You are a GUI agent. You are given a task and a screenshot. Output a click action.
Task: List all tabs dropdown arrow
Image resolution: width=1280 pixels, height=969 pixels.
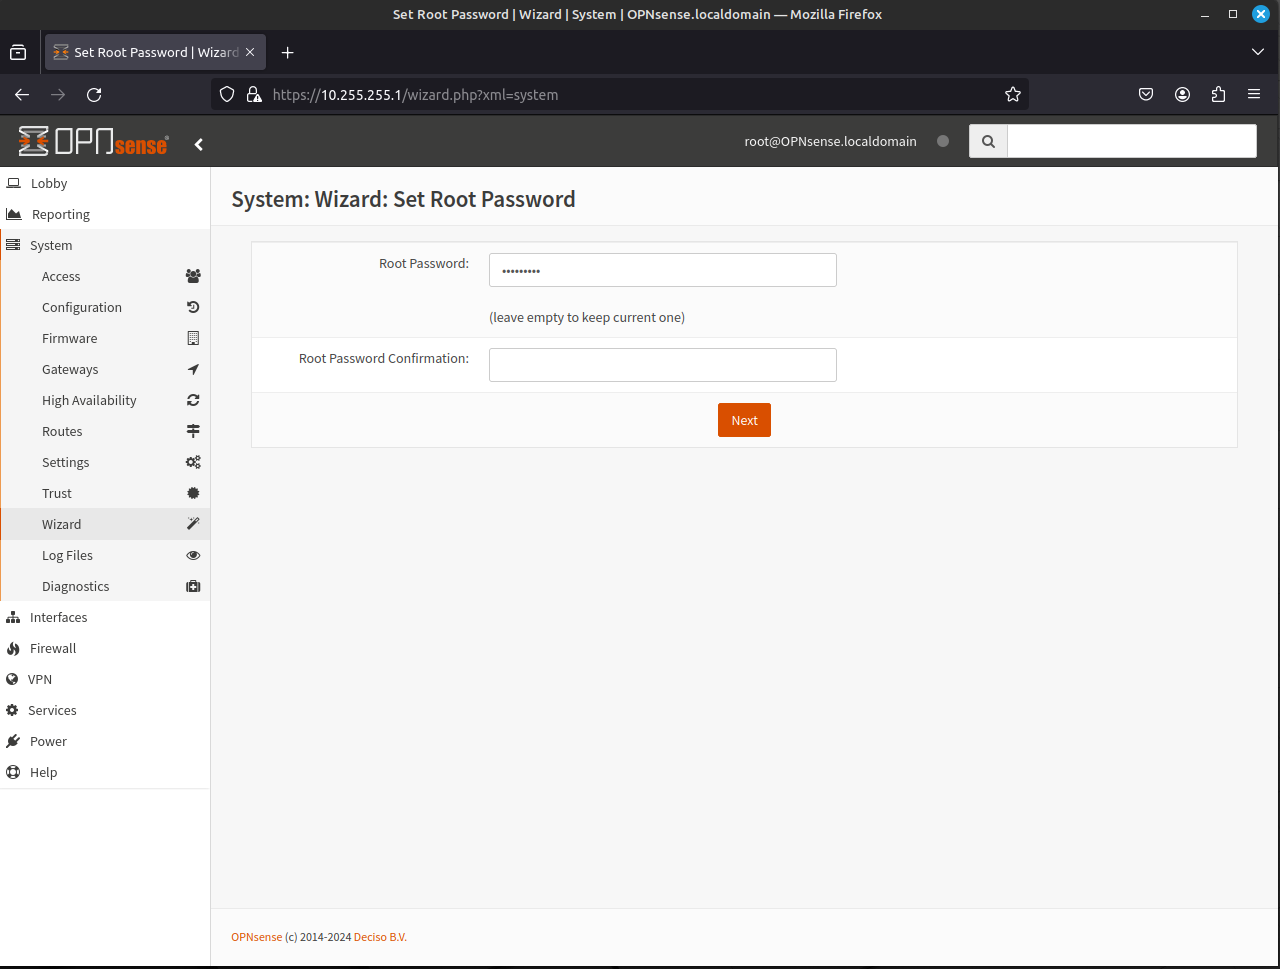coord(1258,52)
